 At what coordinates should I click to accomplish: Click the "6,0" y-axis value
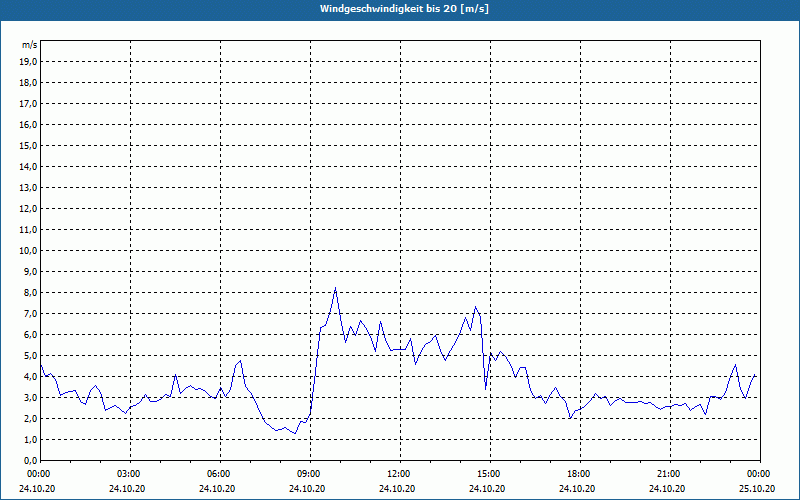click(30, 335)
